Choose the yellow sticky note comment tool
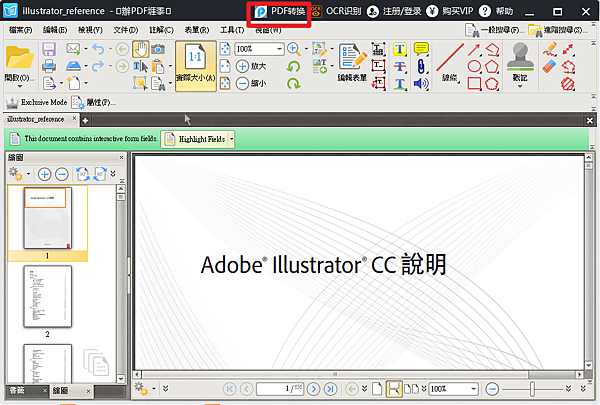Image resolution: width=600 pixels, height=405 pixels. pos(421,49)
